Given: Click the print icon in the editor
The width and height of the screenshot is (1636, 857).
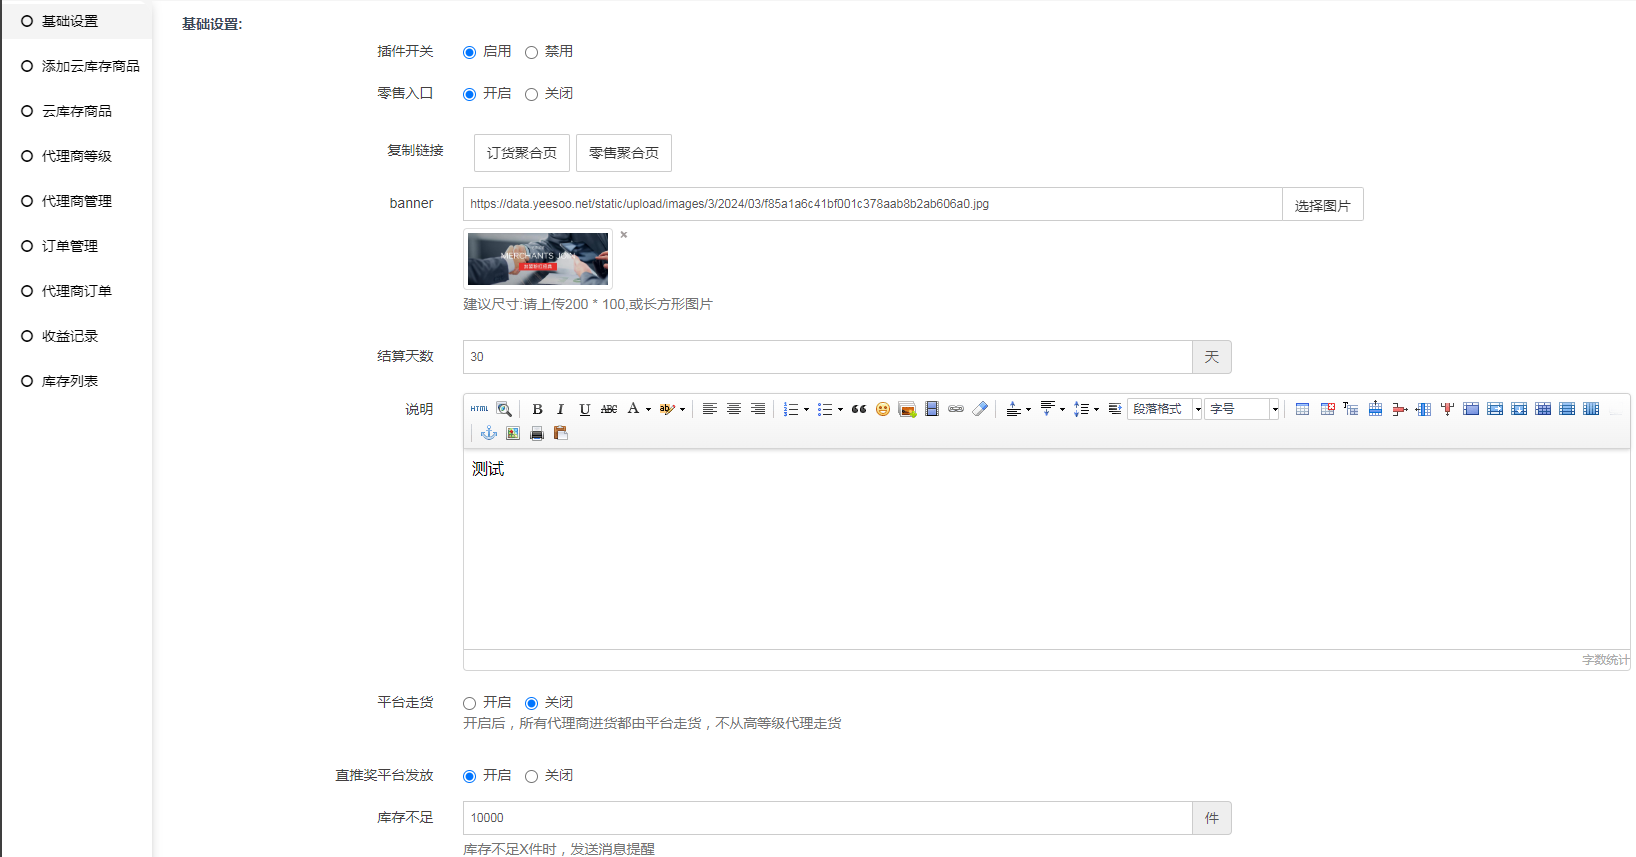Looking at the screenshot, I should point(537,433).
